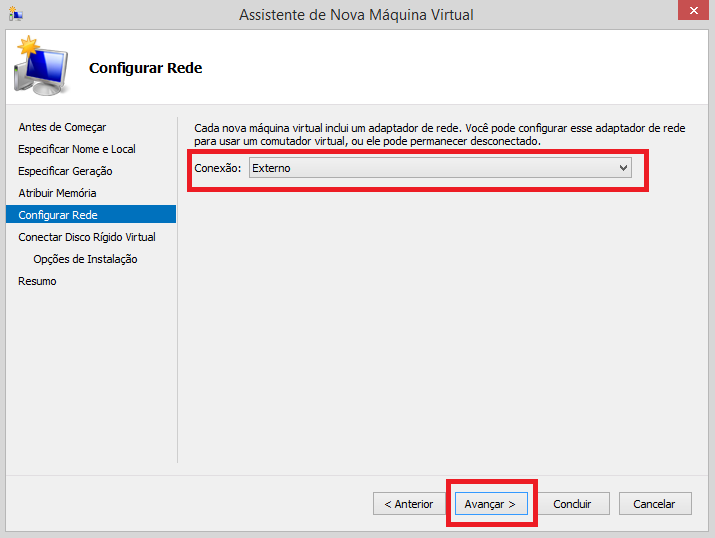The width and height of the screenshot is (715, 538).
Task: Switch to the Conectar Disco Rígido Virtual step
Action: pos(87,237)
